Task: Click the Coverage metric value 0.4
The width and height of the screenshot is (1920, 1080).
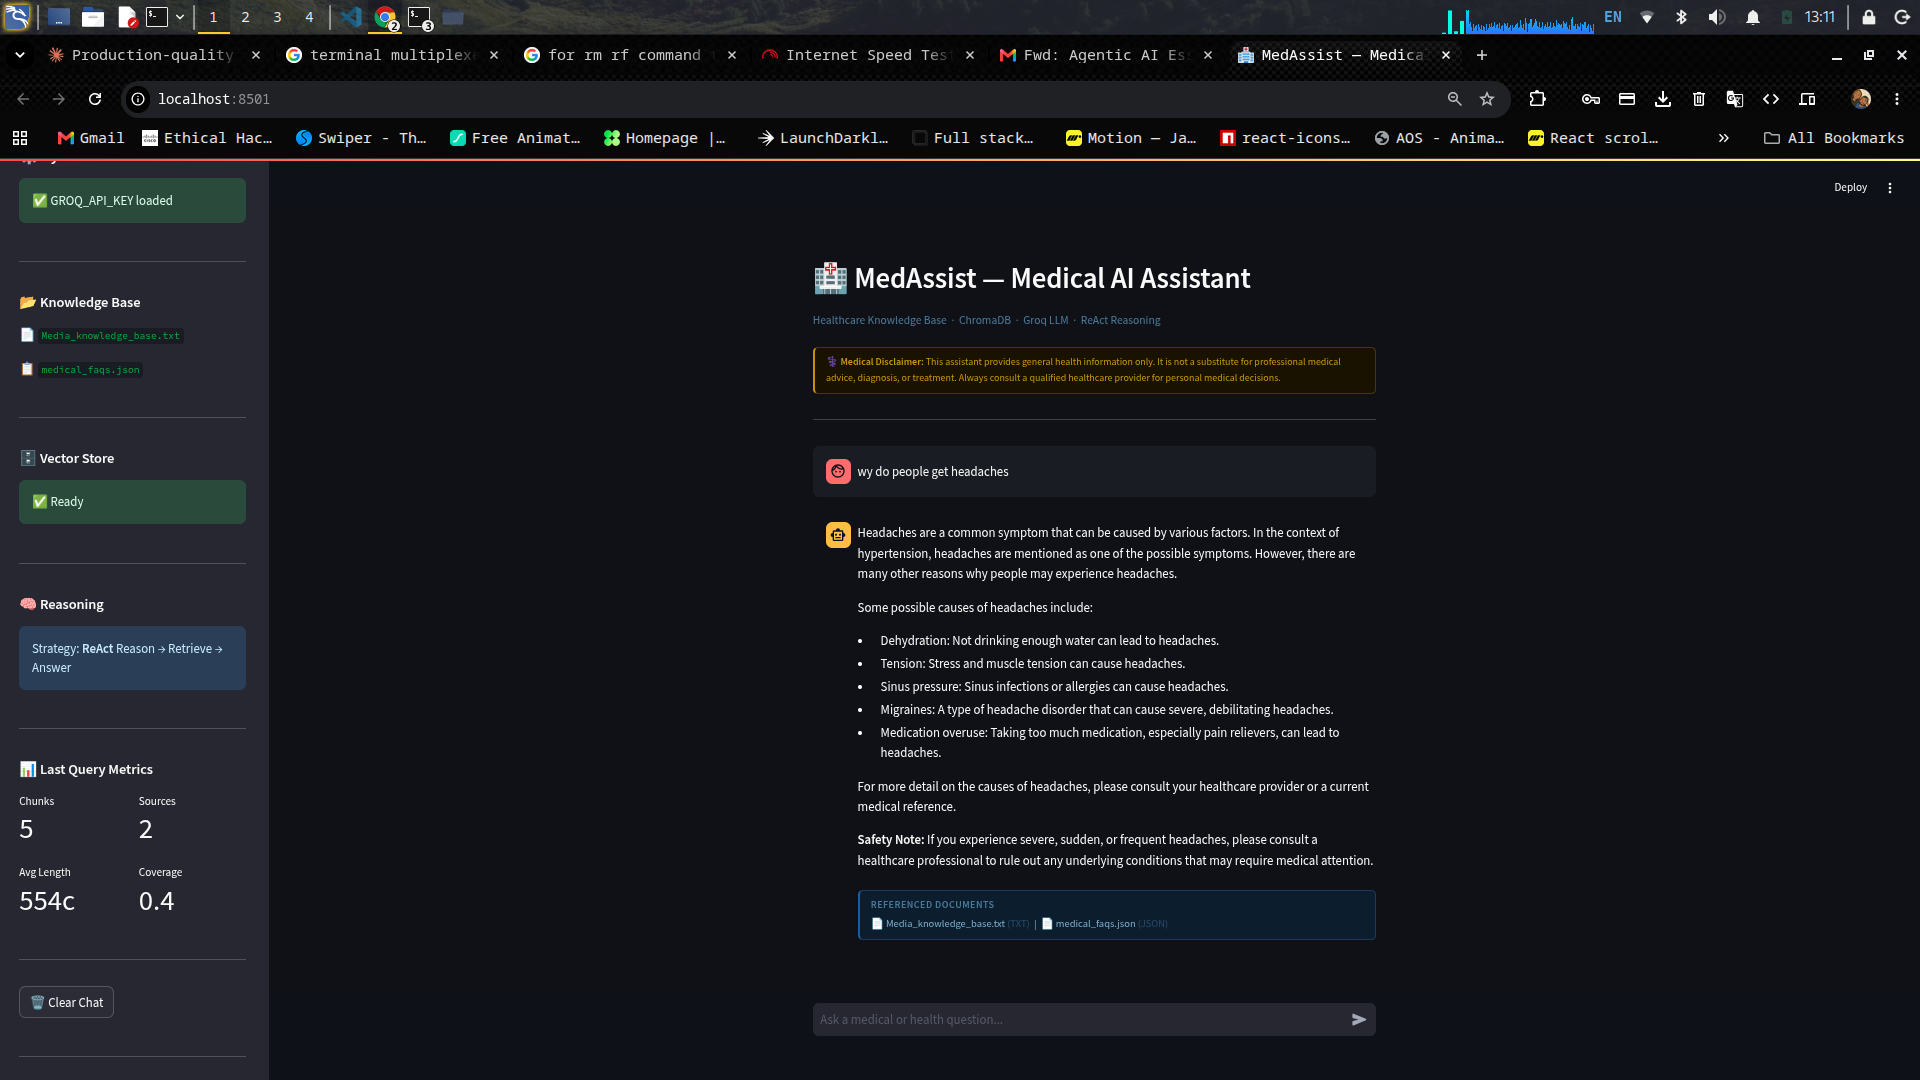Action: 156,901
